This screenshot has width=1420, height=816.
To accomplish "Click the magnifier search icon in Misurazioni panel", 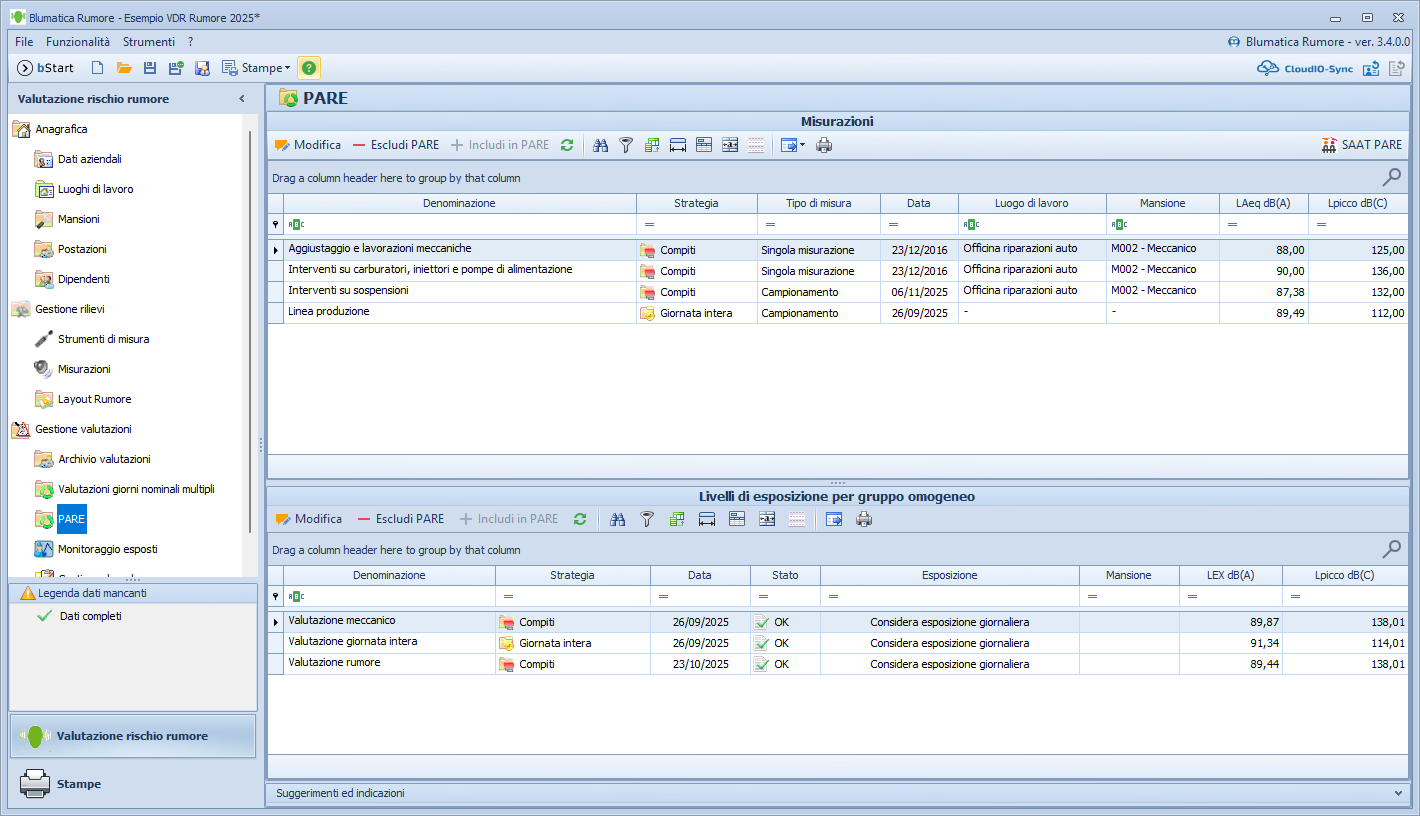I will (1391, 177).
